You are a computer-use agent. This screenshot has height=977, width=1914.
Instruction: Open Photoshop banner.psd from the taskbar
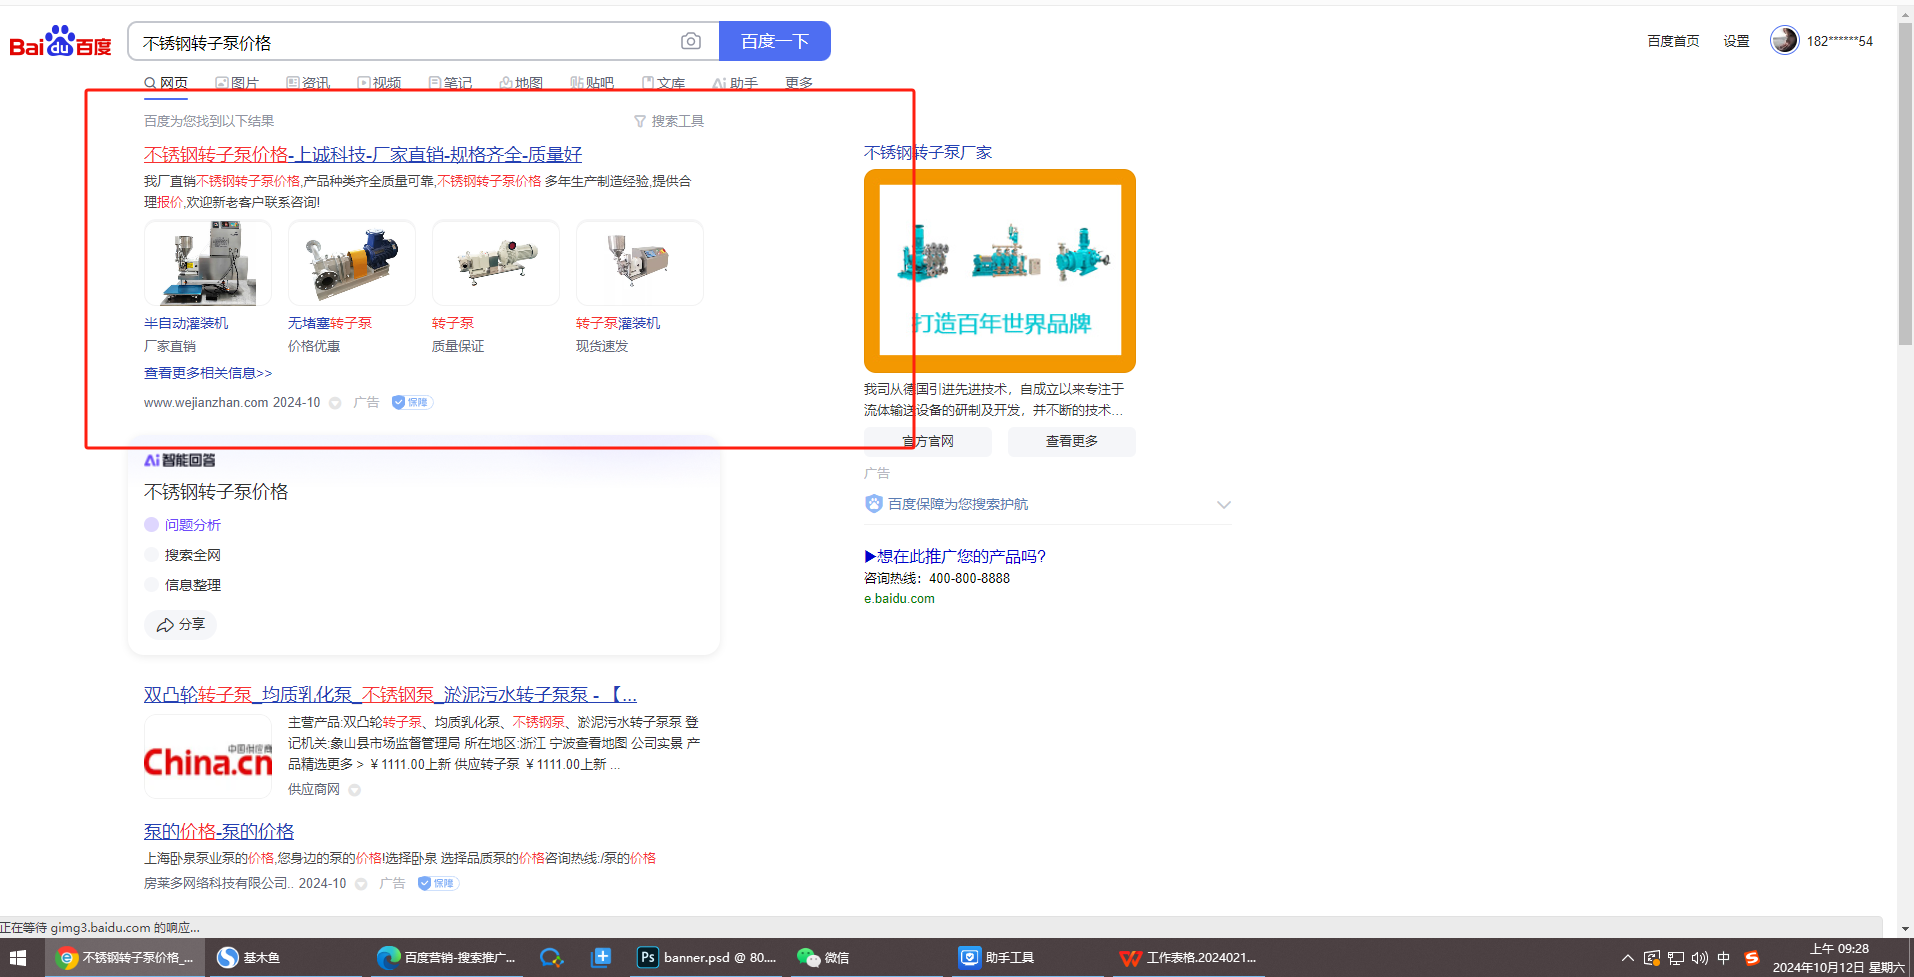coord(707,958)
